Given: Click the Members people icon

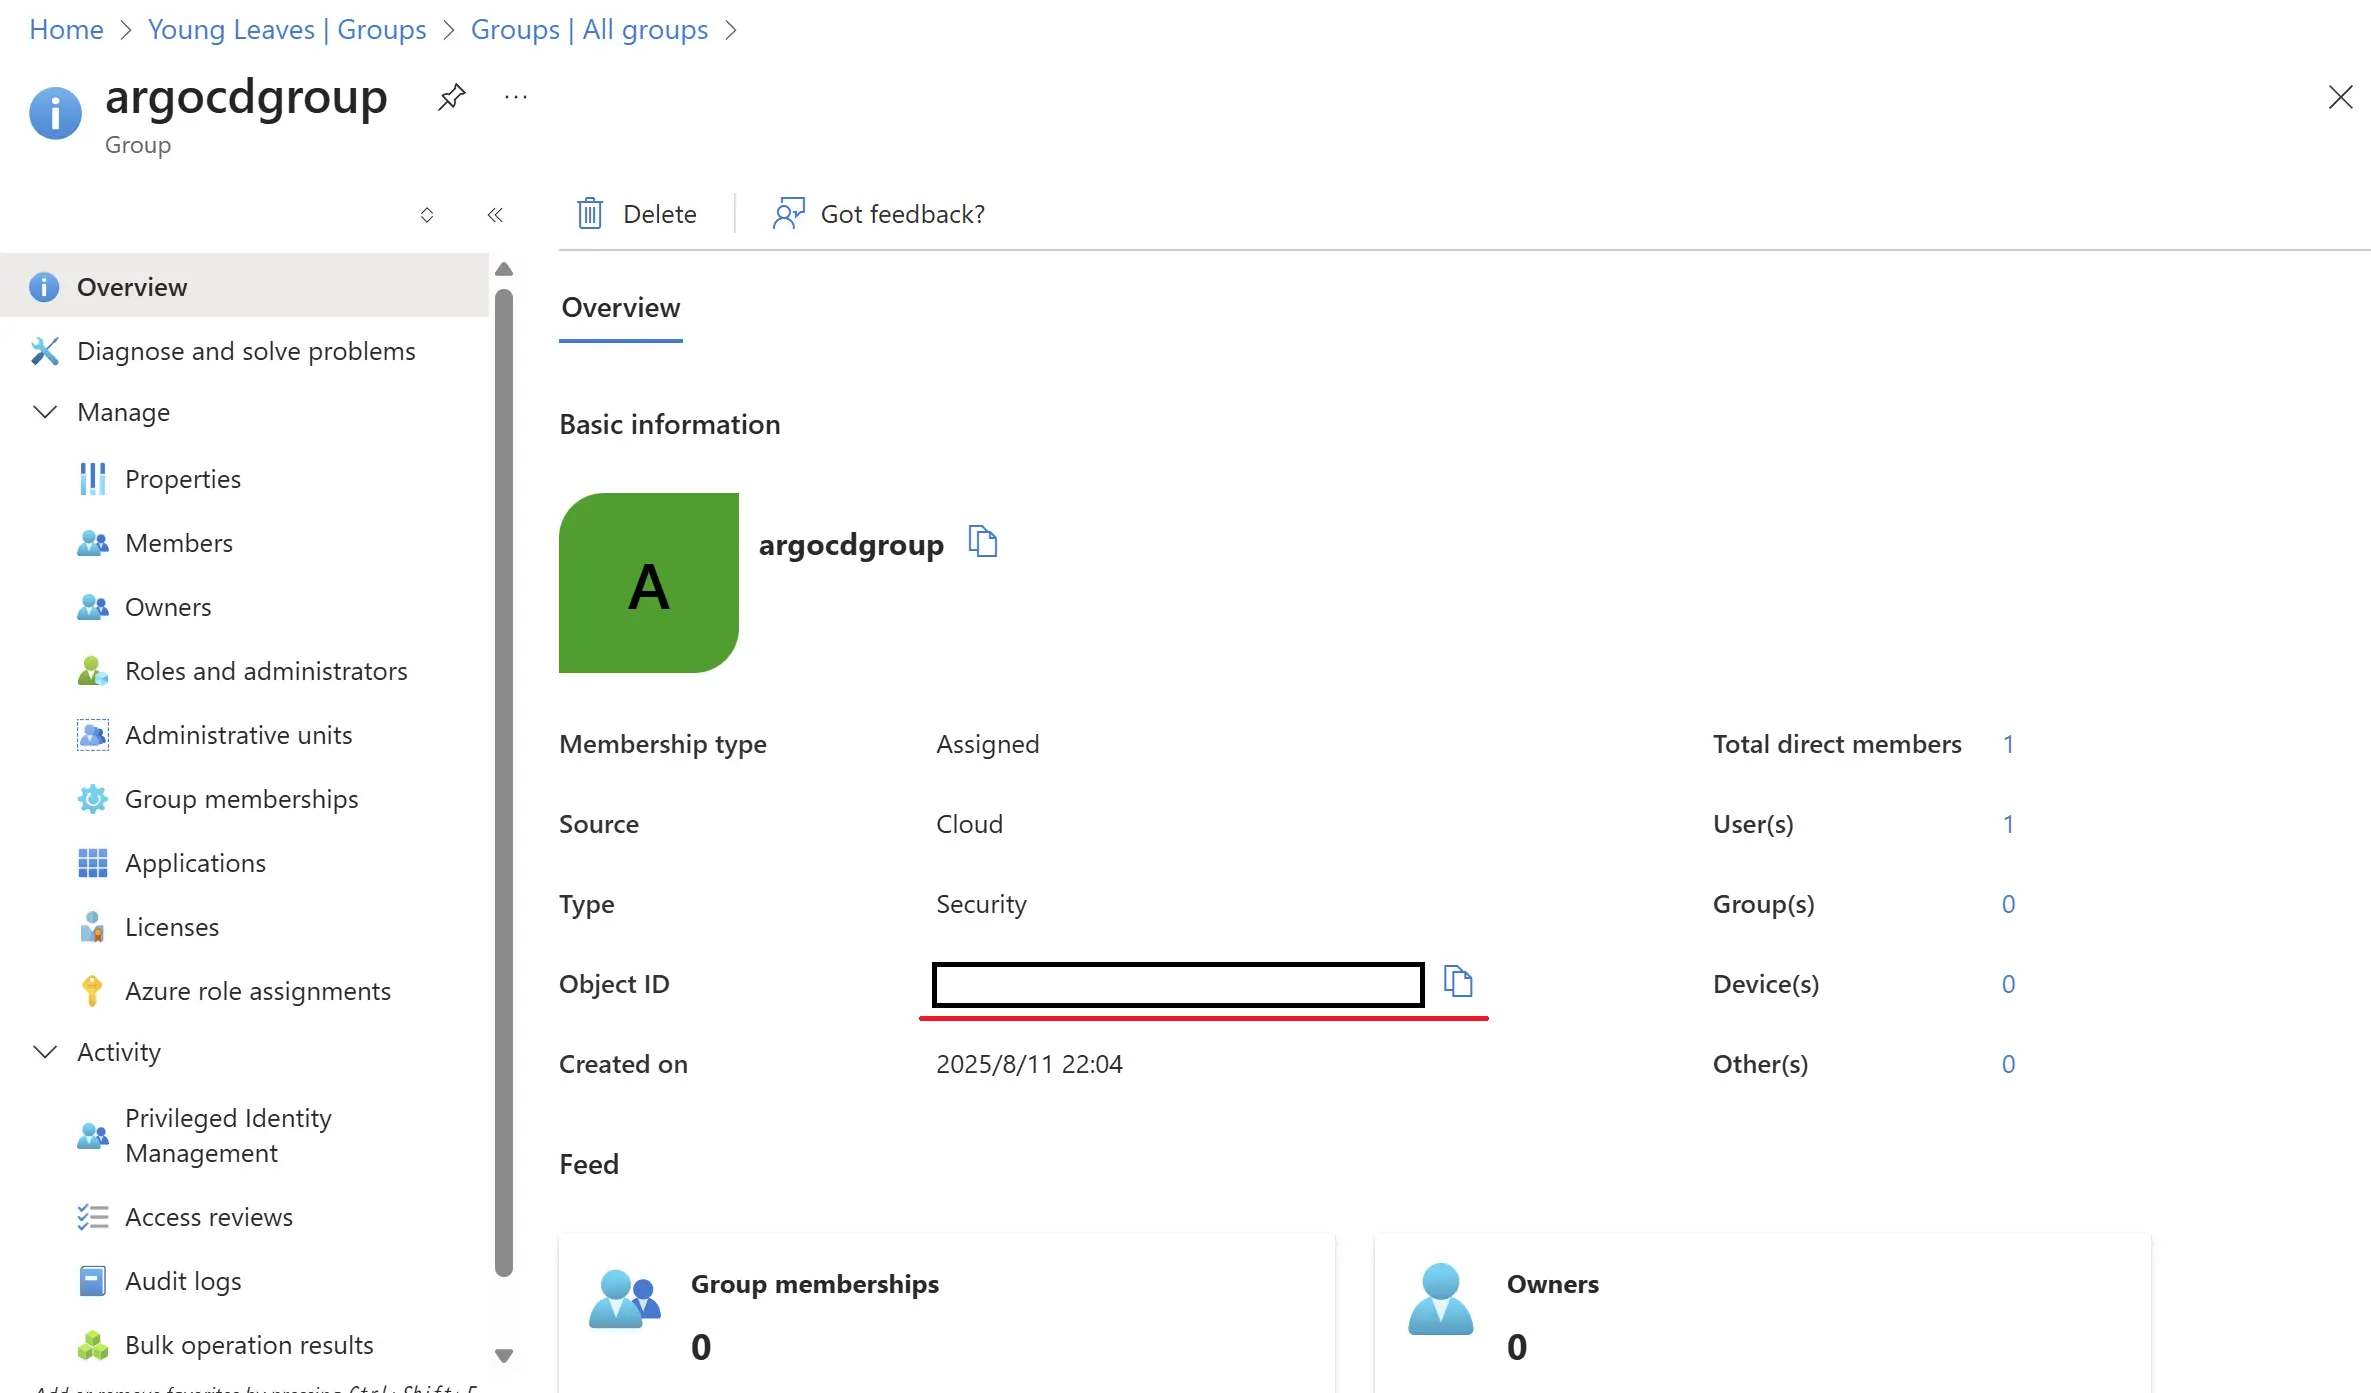Looking at the screenshot, I should 92,543.
